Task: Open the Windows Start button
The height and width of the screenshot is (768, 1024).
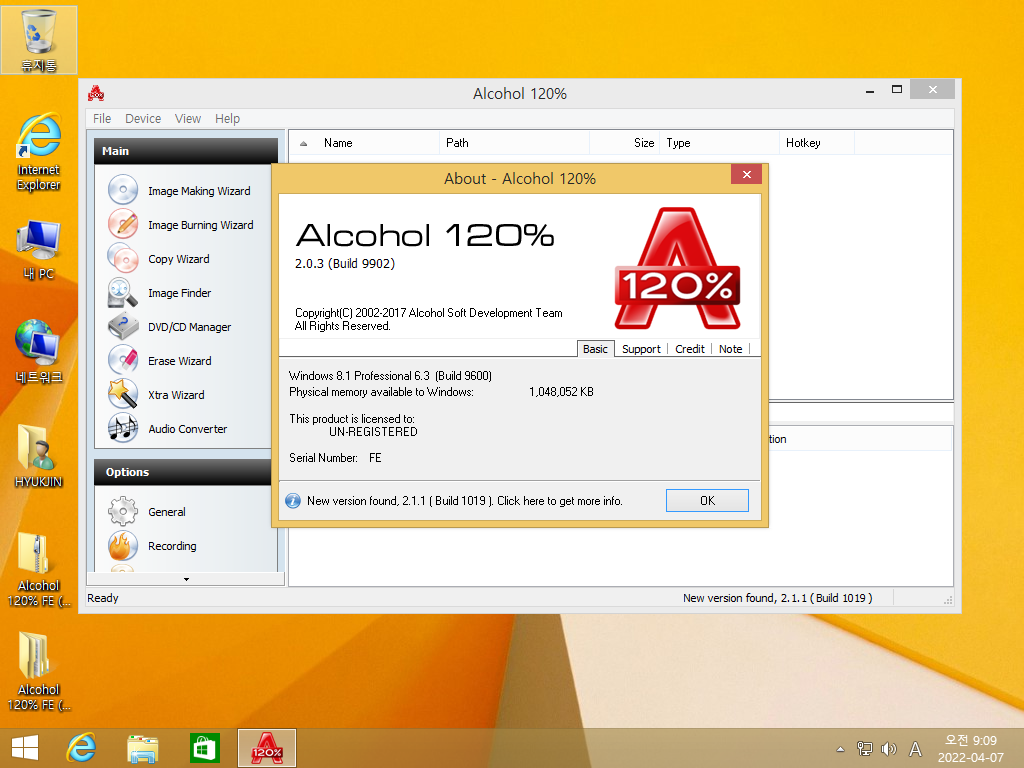Action: coord(25,748)
